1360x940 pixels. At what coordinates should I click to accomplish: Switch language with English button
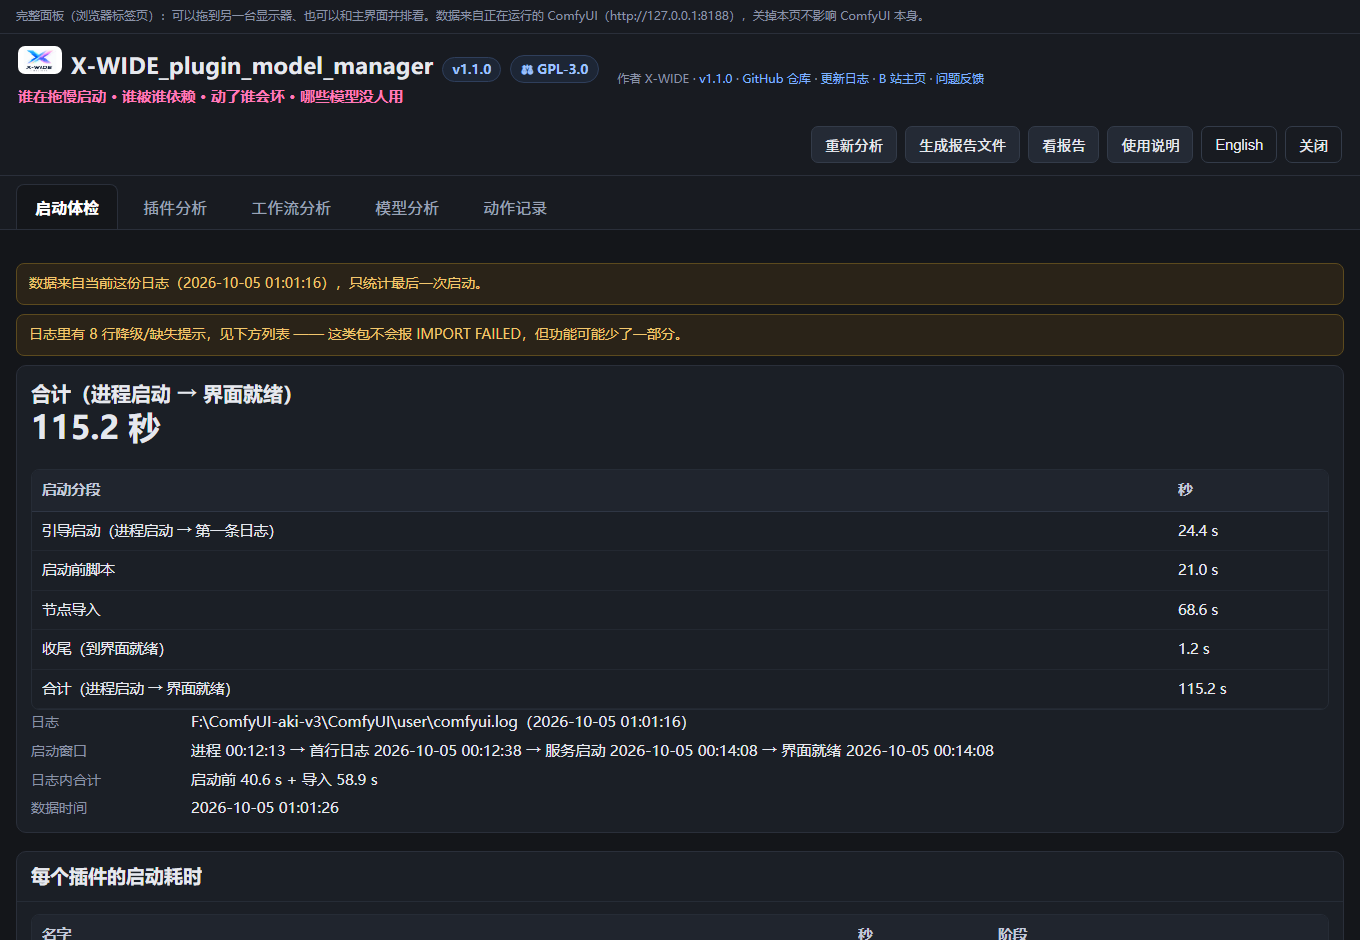point(1239,145)
